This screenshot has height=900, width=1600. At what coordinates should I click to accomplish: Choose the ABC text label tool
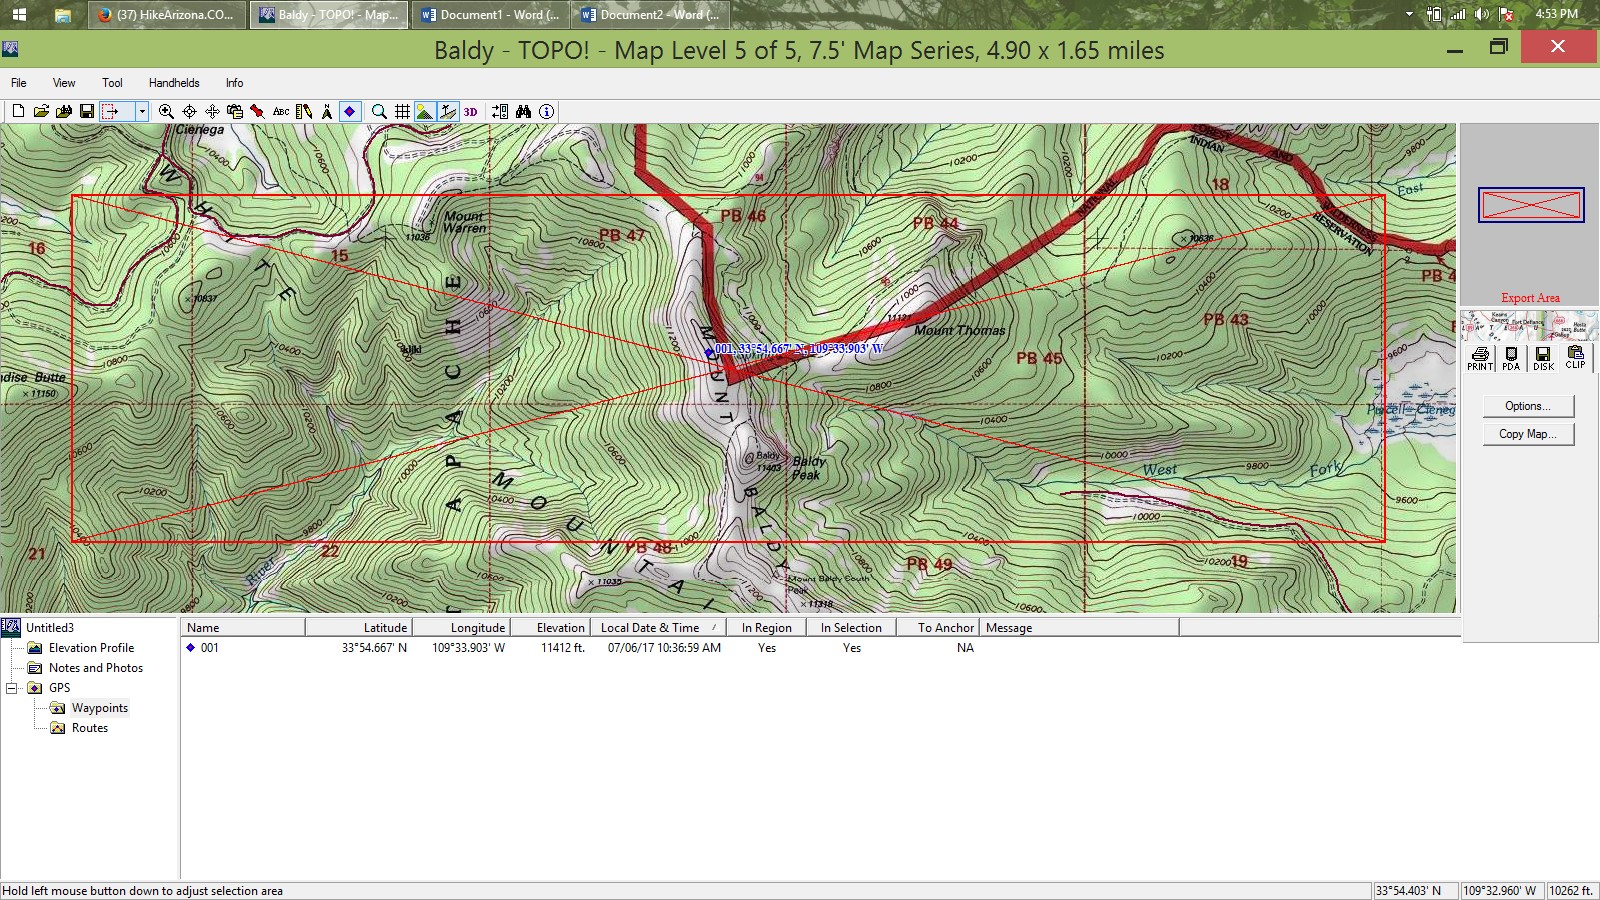point(281,112)
